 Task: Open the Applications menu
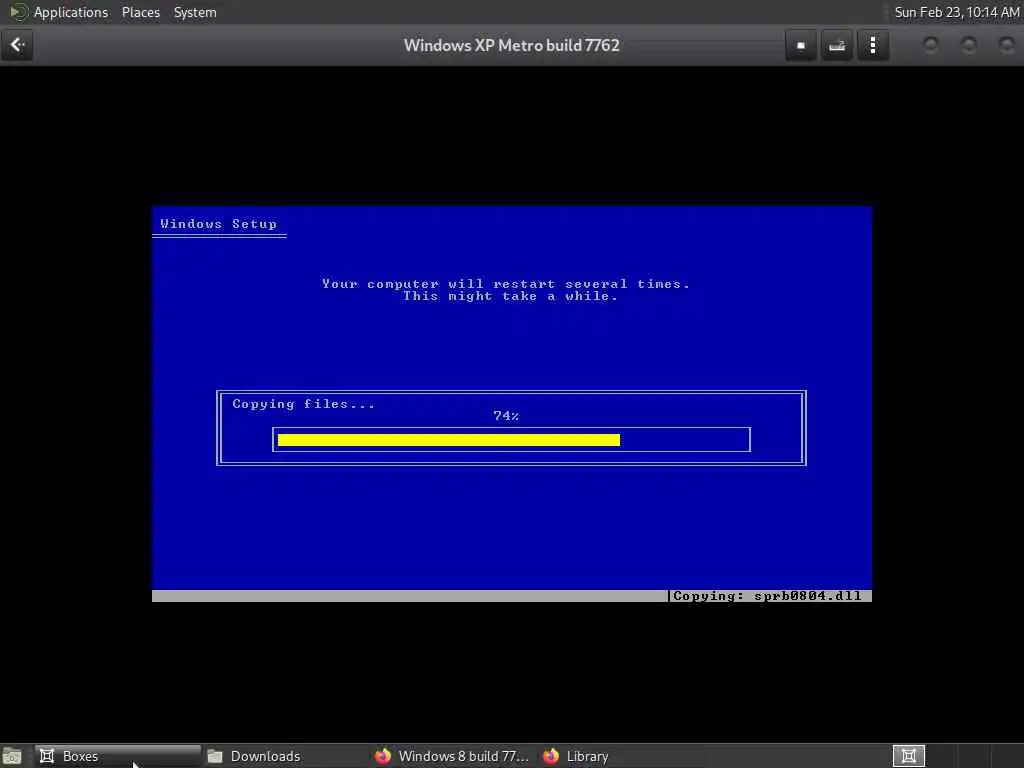click(x=71, y=12)
